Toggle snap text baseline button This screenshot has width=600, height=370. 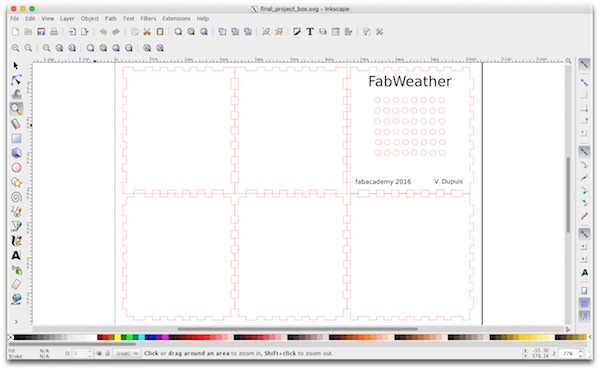(x=584, y=272)
